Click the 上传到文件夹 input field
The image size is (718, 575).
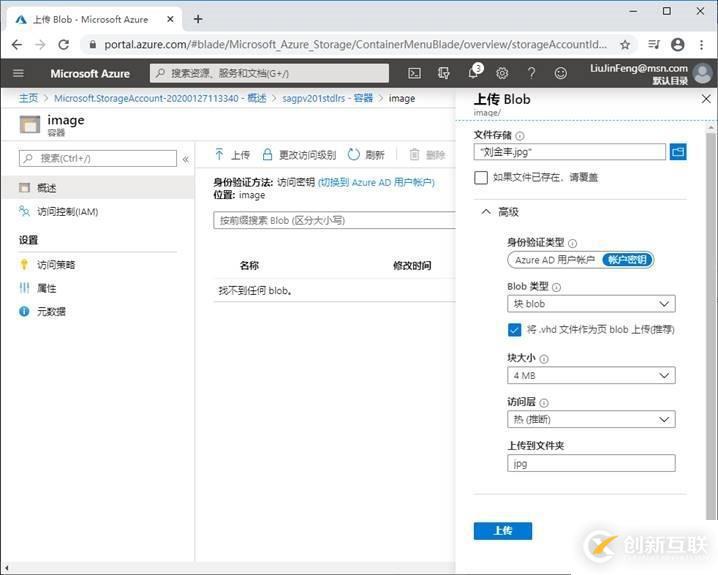590,463
